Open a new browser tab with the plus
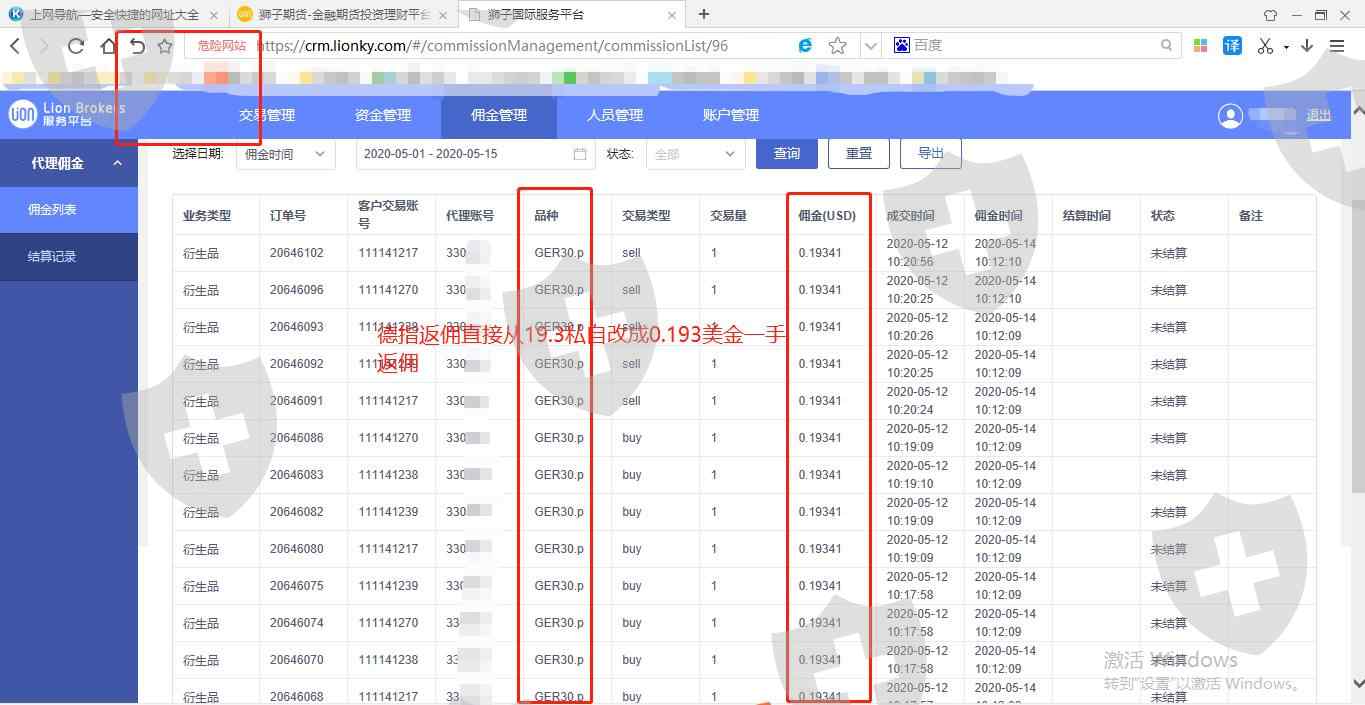This screenshot has width=1365, height=705. (704, 14)
